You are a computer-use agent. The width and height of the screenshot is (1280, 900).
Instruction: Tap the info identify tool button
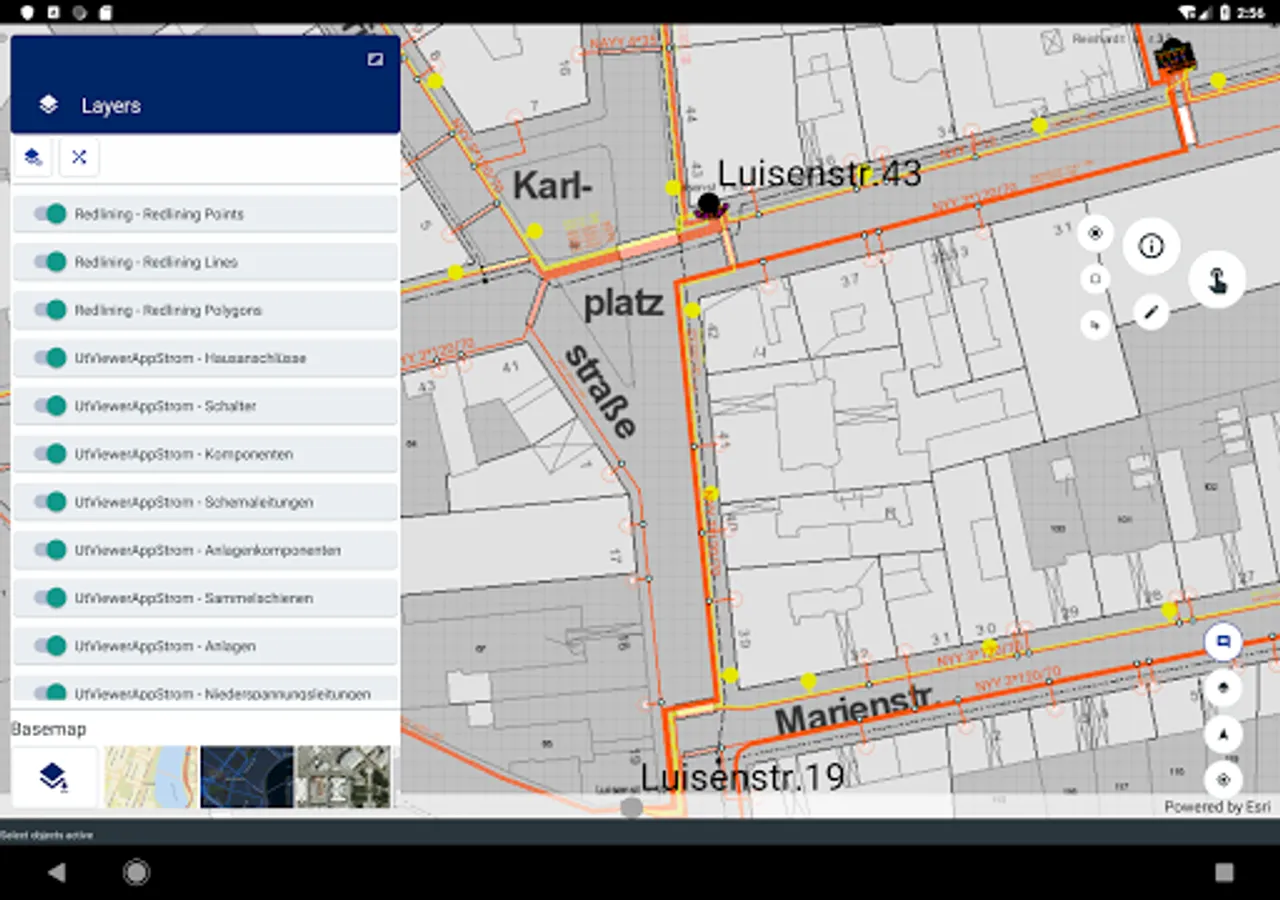click(1151, 245)
